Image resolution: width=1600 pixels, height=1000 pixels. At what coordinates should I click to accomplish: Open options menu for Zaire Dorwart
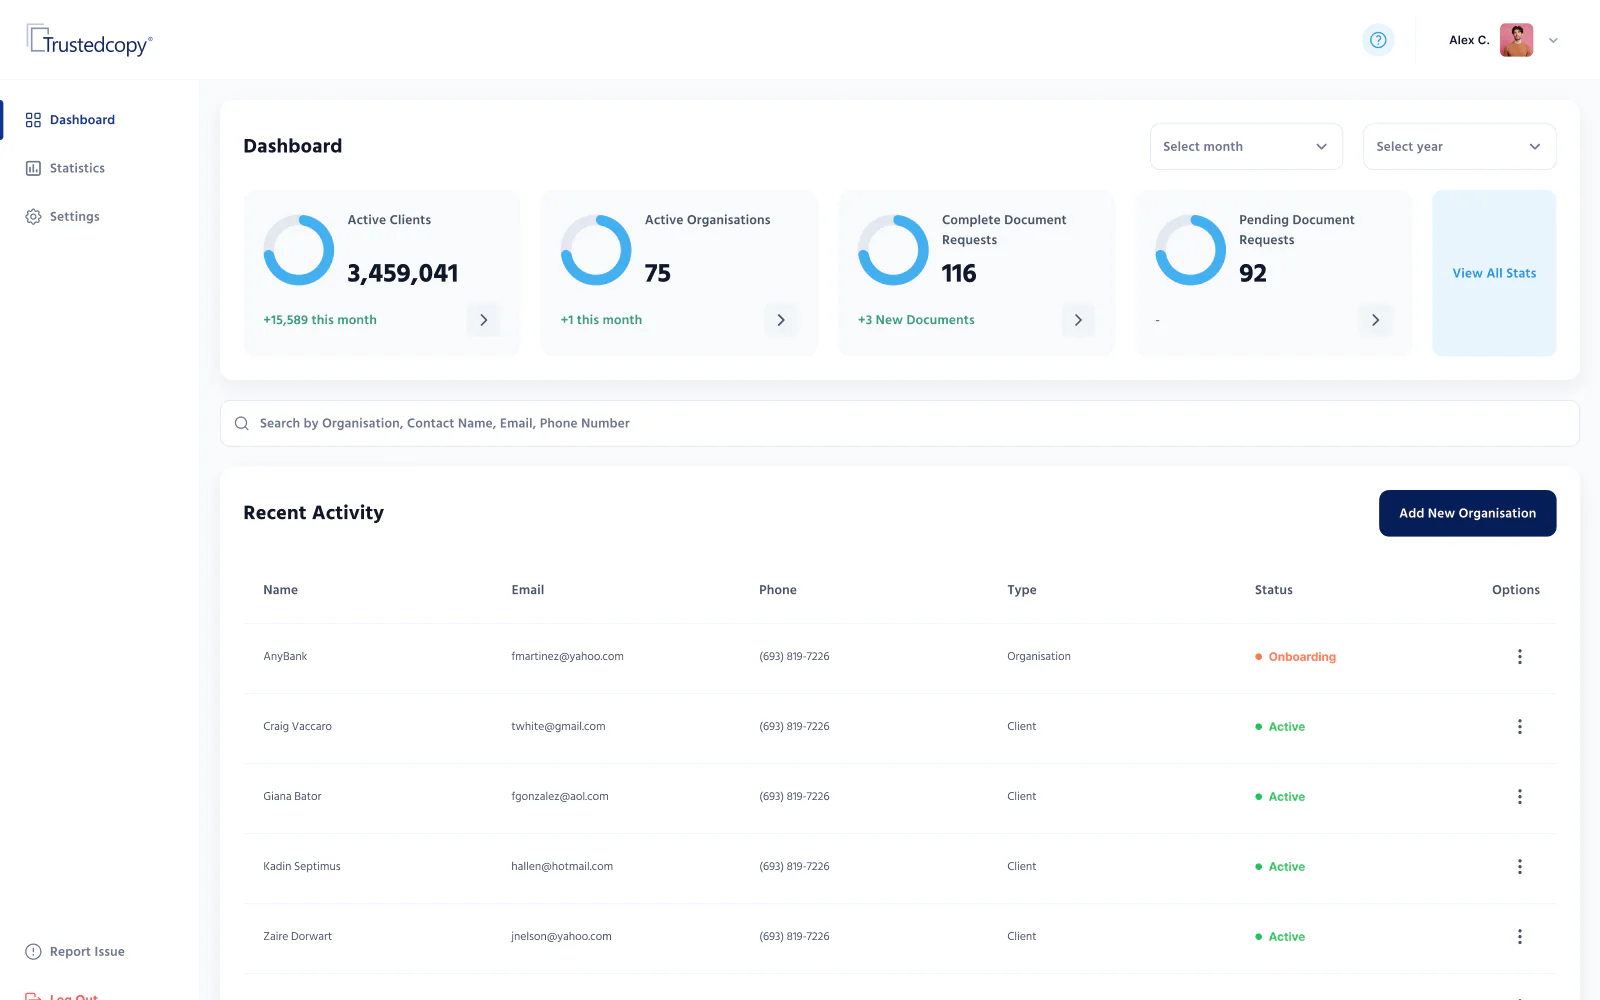click(1519, 937)
